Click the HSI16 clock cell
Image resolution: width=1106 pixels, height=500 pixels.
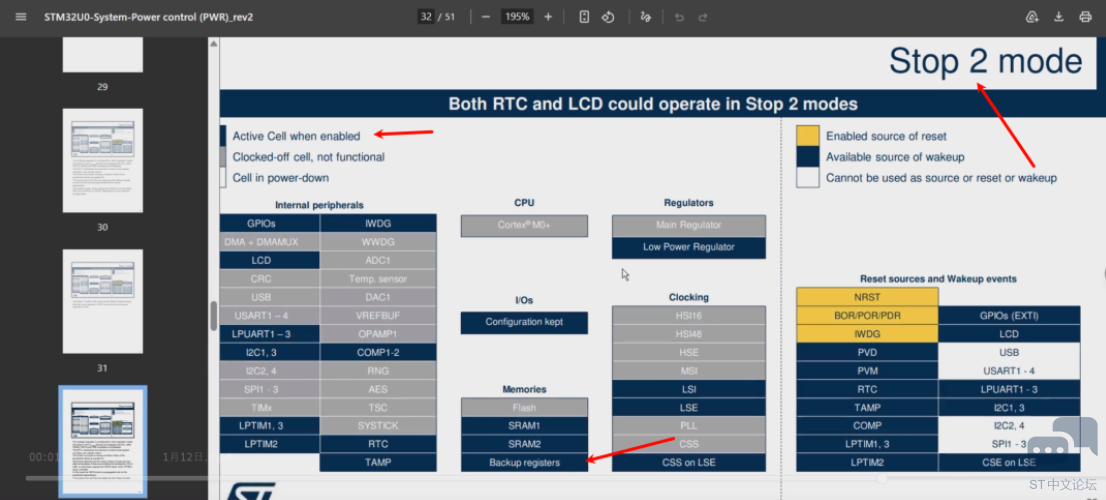point(688,315)
